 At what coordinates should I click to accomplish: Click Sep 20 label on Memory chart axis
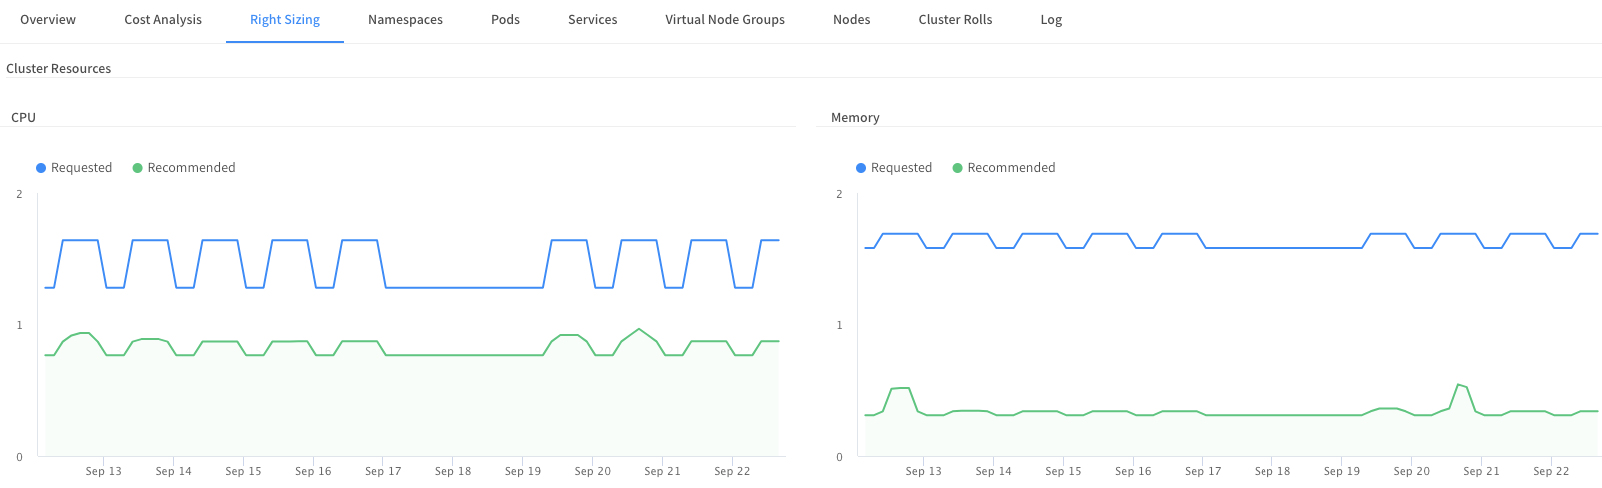(1411, 471)
